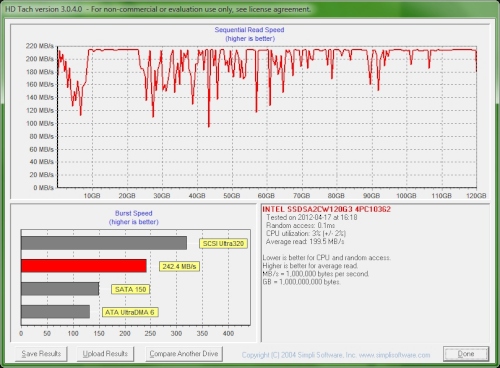
Task: Click the 'CPU utilization: 3%' line
Action: click(306, 233)
